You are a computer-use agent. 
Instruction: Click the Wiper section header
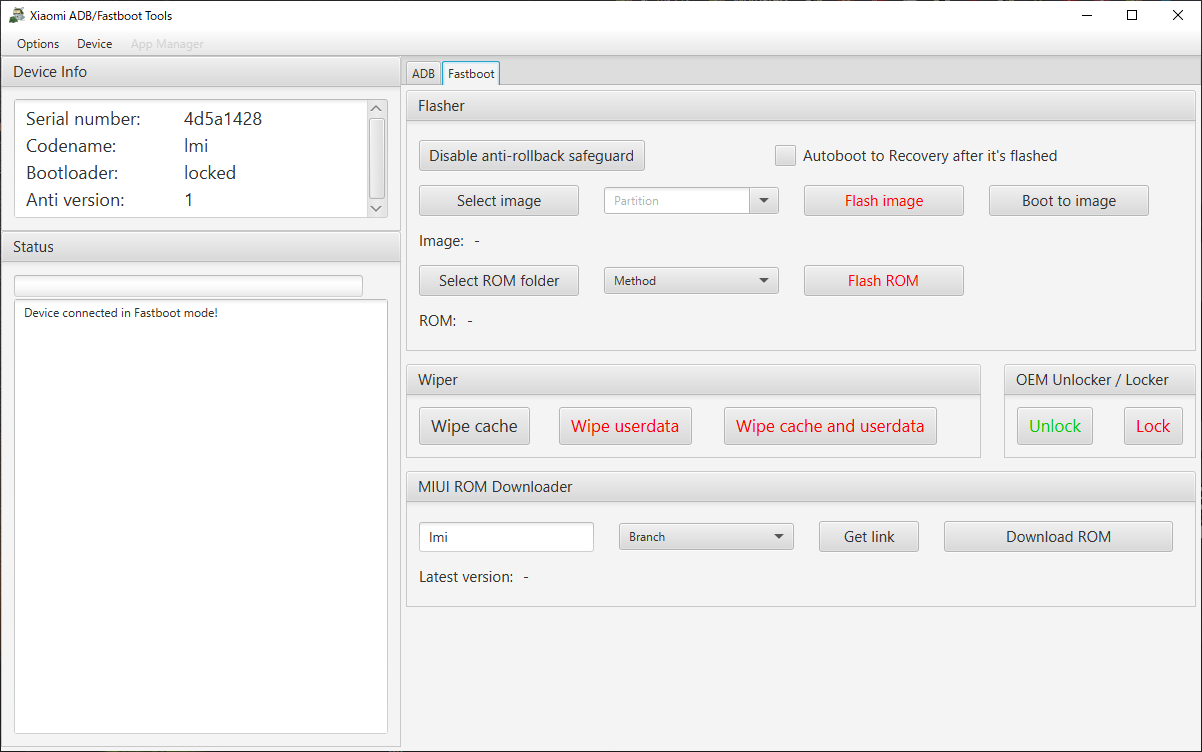(693, 380)
